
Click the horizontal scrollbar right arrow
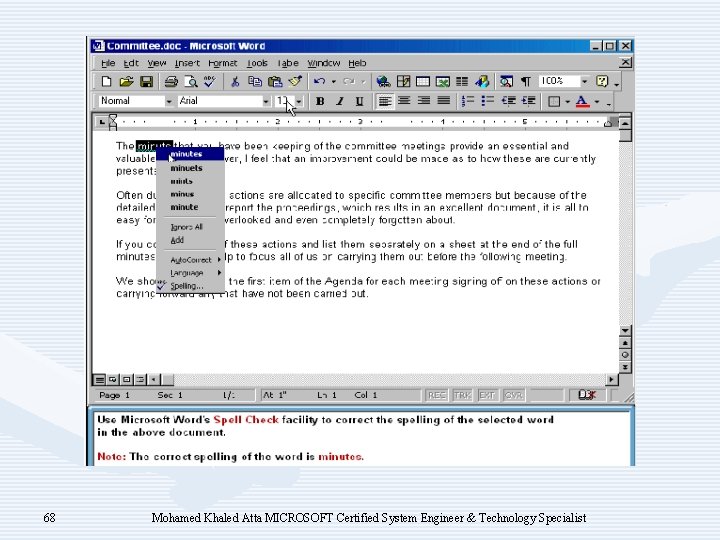click(611, 379)
